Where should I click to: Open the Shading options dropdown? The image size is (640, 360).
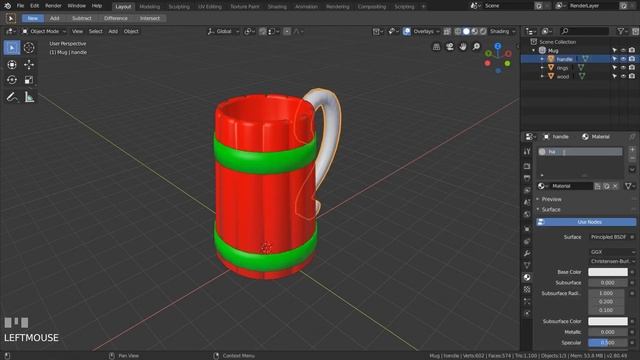tap(502, 31)
